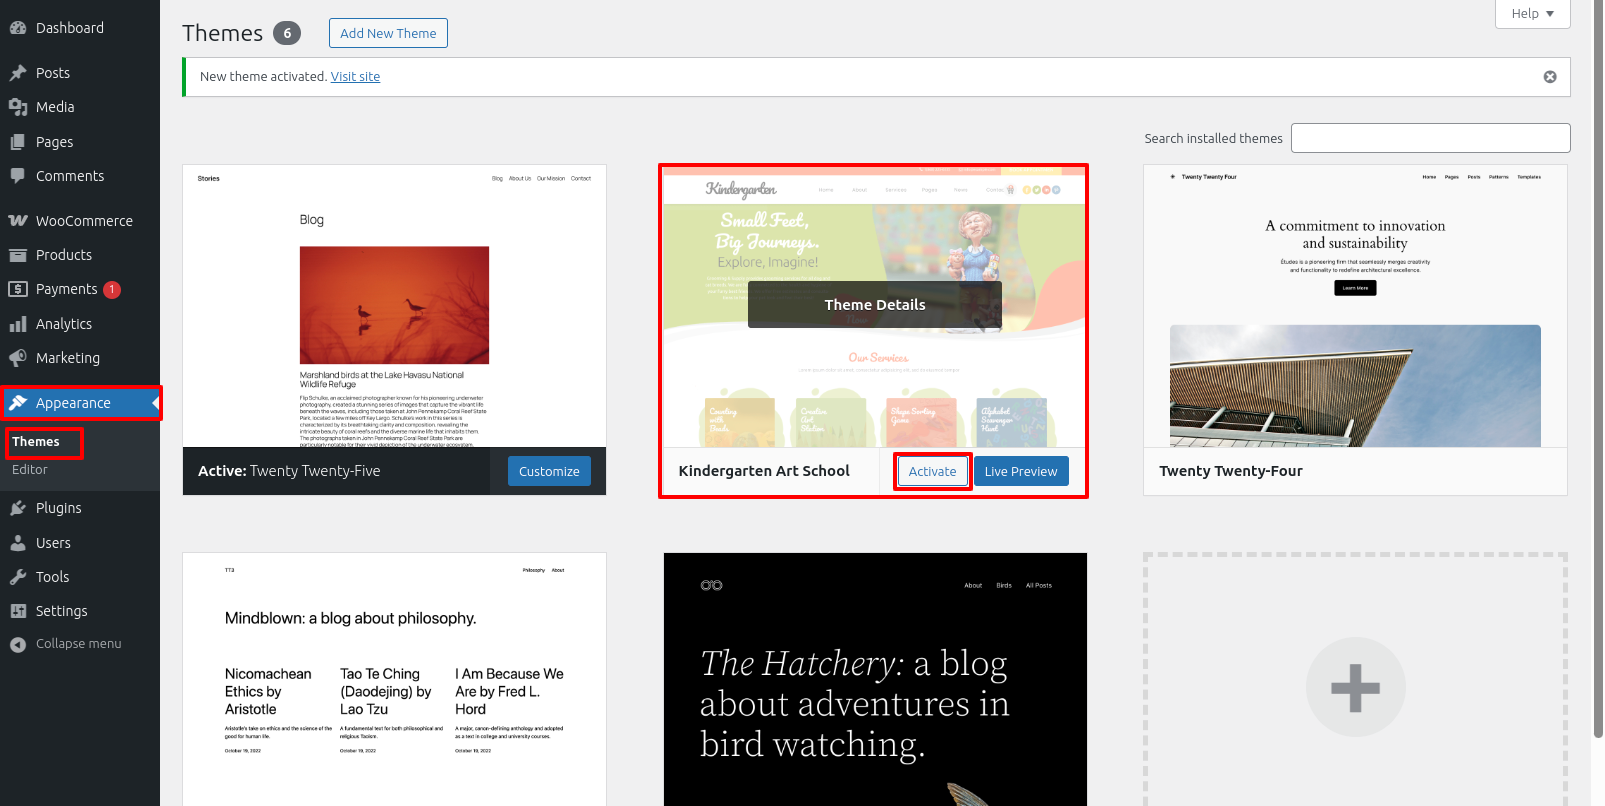Click the Collapse menu label
Image resolution: width=1605 pixels, height=806 pixels.
coord(79,644)
